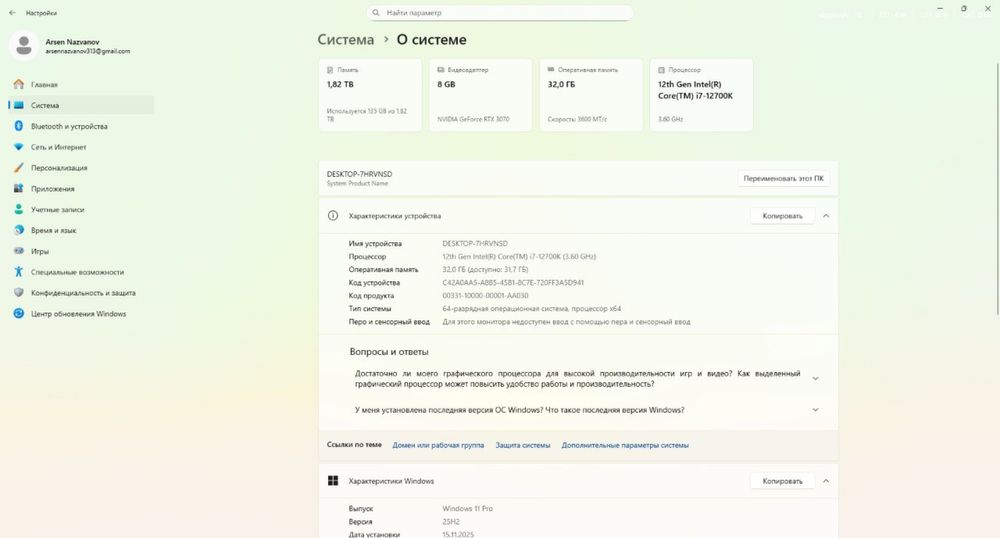The height and width of the screenshot is (538, 1000).
Task: Click the Bluetooth и устройства icon
Action: pos(18,127)
